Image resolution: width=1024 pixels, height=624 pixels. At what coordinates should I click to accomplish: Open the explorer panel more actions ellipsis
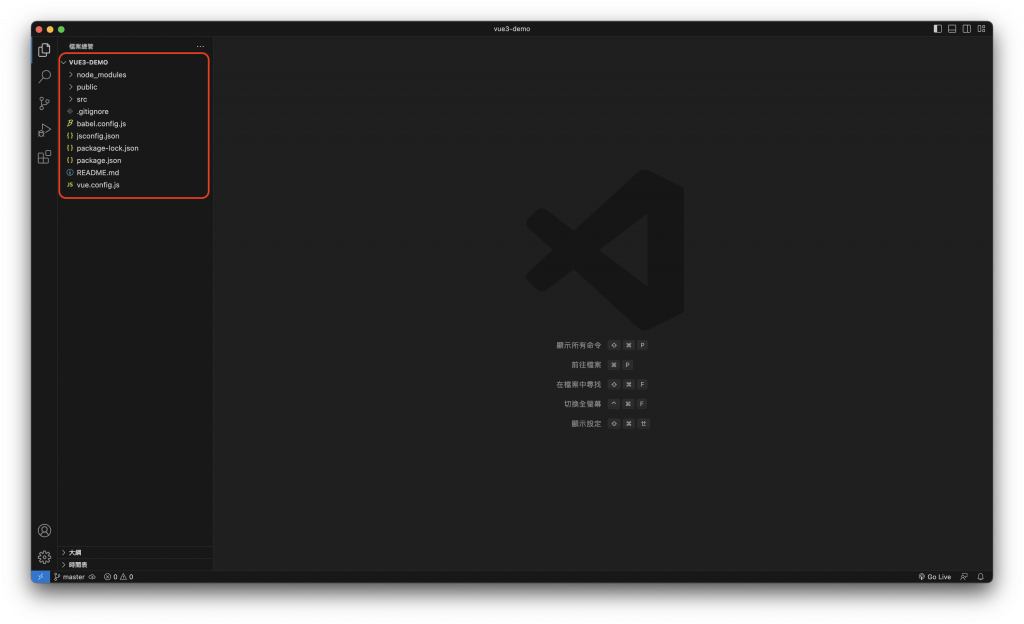click(x=200, y=46)
